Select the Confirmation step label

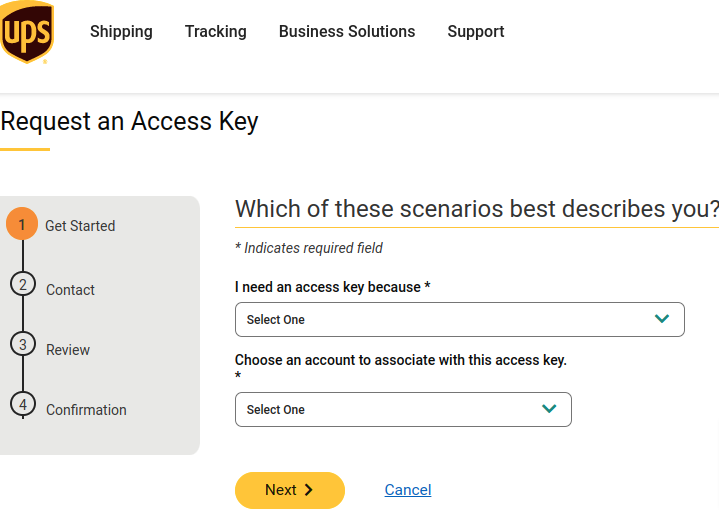tap(86, 410)
